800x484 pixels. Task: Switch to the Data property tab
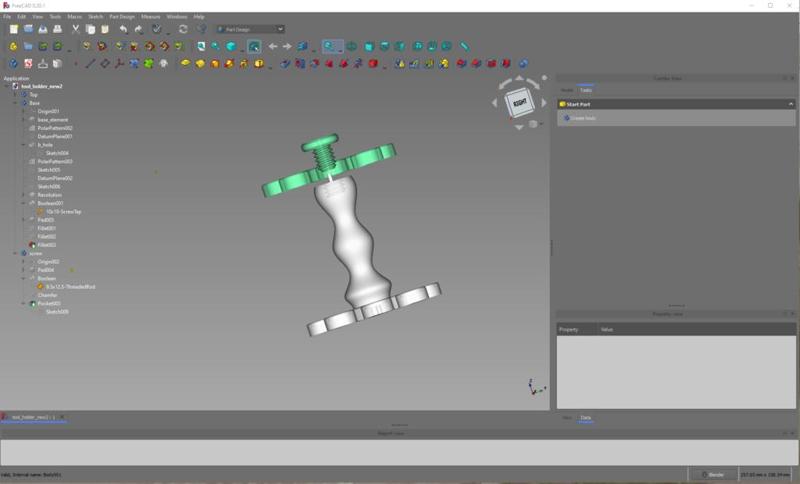coord(586,418)
